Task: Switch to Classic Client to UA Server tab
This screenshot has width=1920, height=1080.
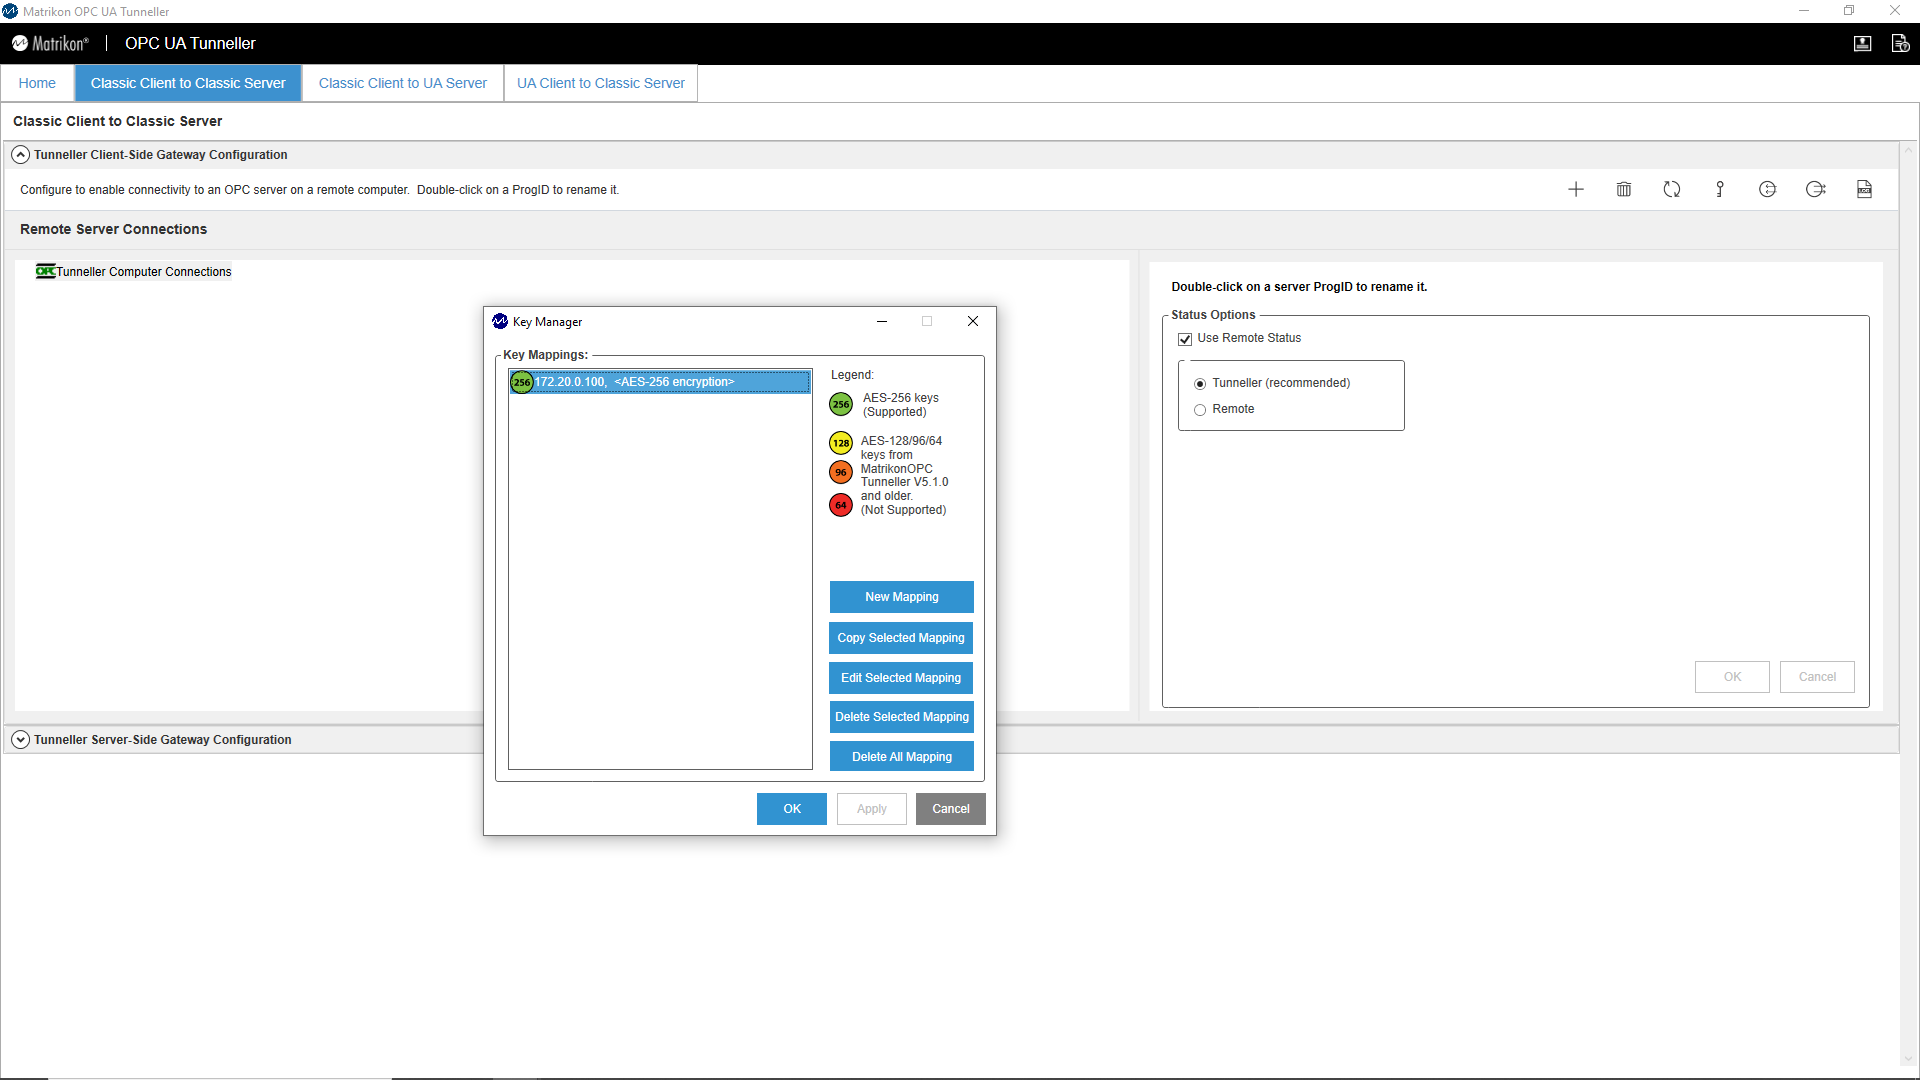Action: (403, 83)
